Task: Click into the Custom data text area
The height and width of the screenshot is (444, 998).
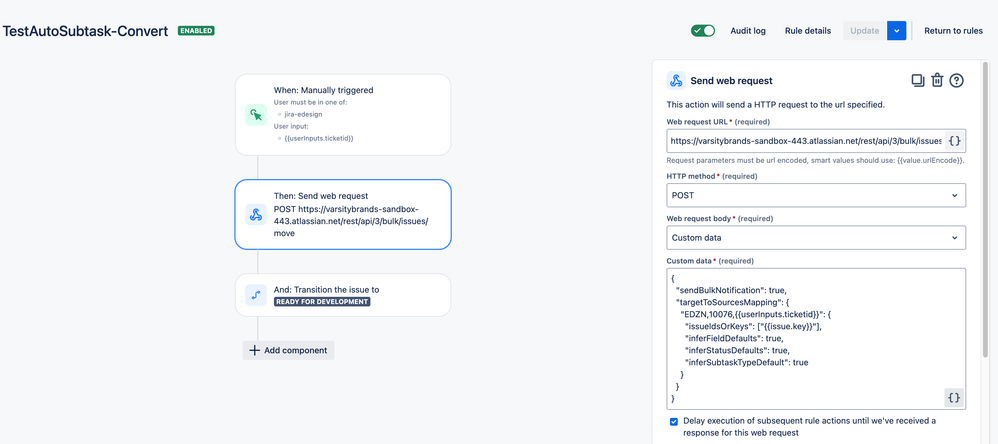Action: pos(816,338)
